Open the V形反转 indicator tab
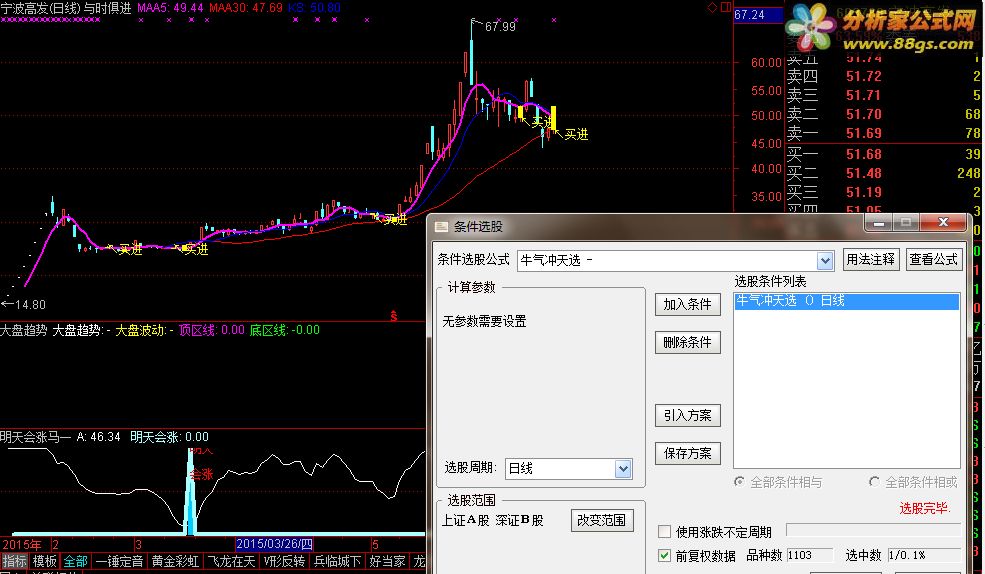 (285, 561)
